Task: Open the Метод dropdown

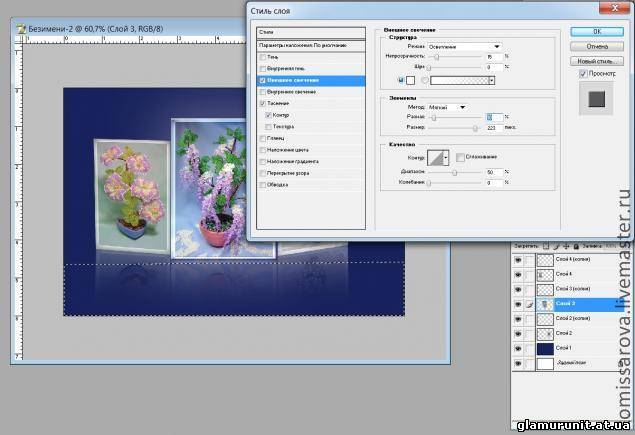Action: pos(447,107)
